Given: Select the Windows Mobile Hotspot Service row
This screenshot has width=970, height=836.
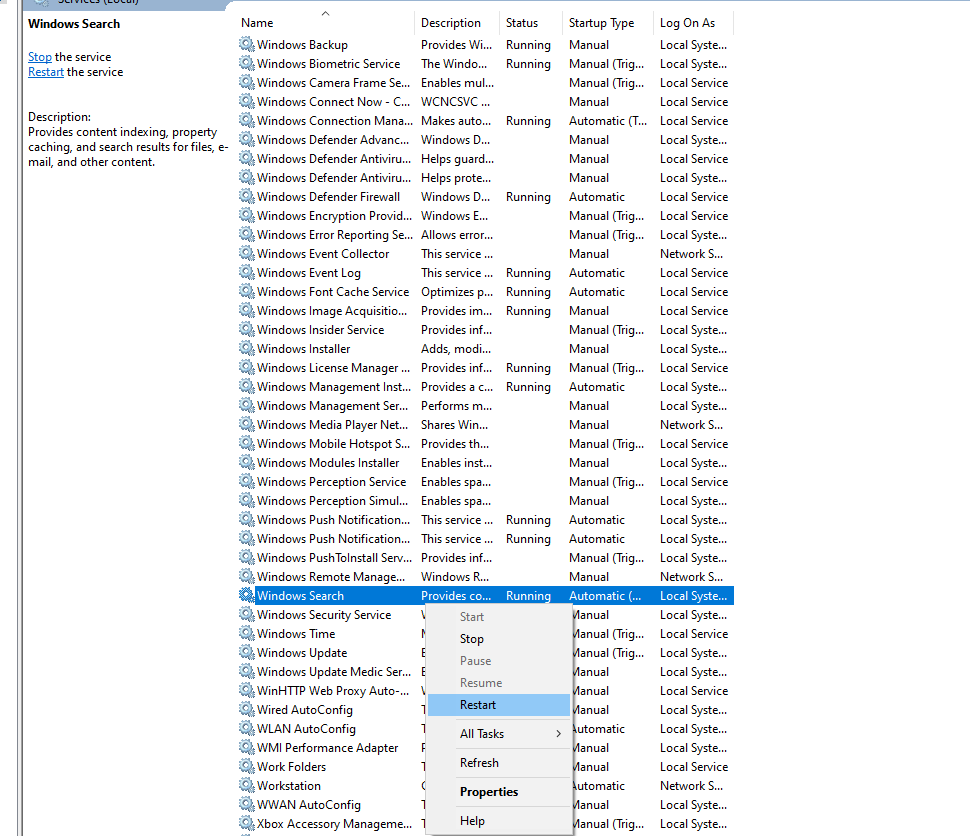Looking at the screenshot, I should click(486, 444).
